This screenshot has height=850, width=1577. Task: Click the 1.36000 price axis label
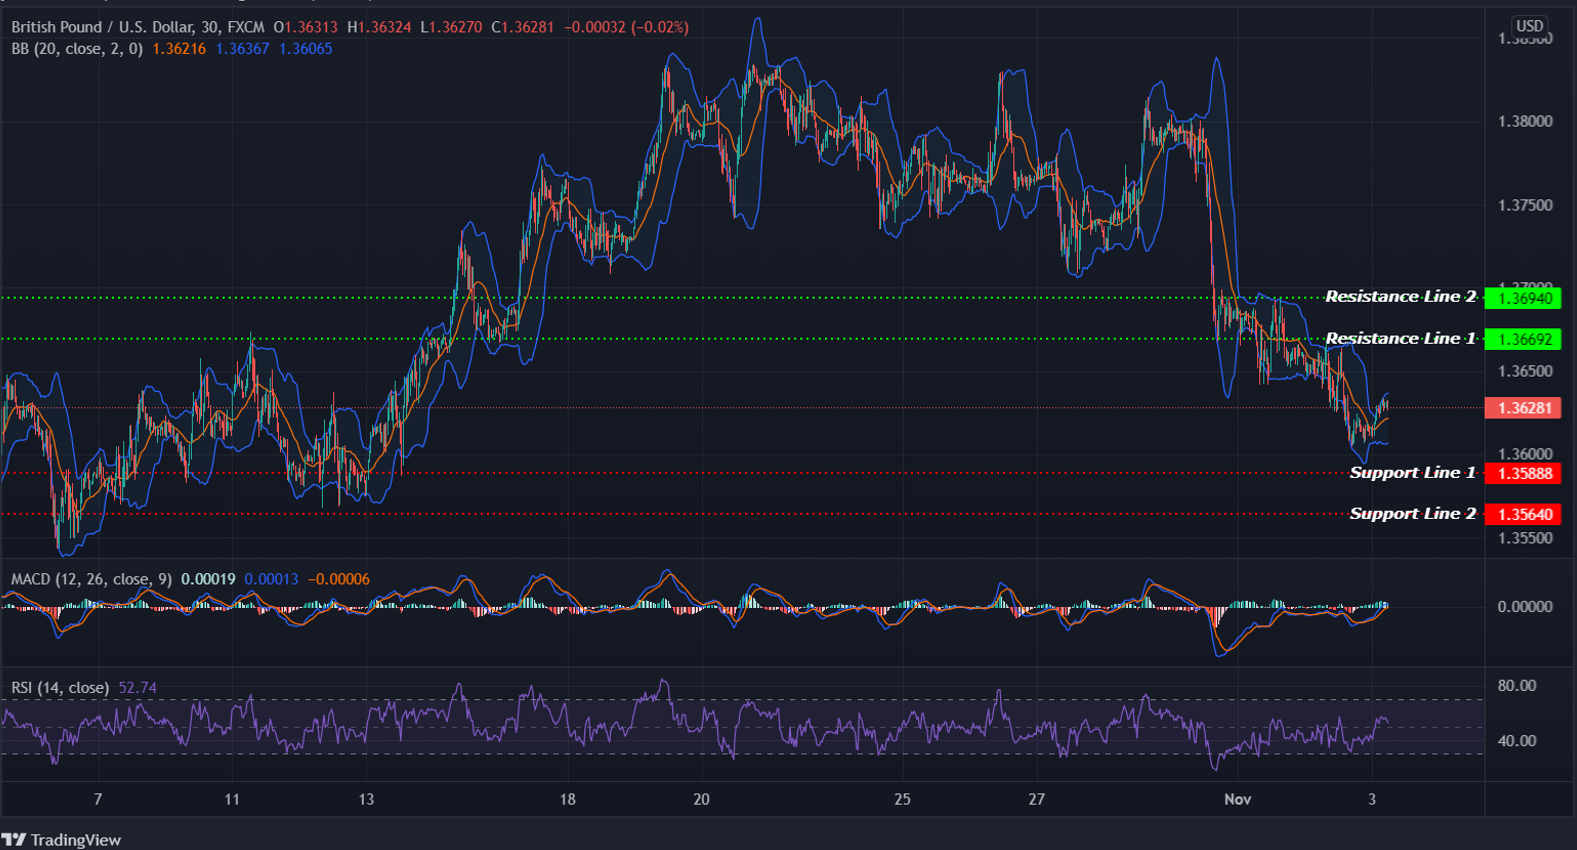coord(1525,454)
